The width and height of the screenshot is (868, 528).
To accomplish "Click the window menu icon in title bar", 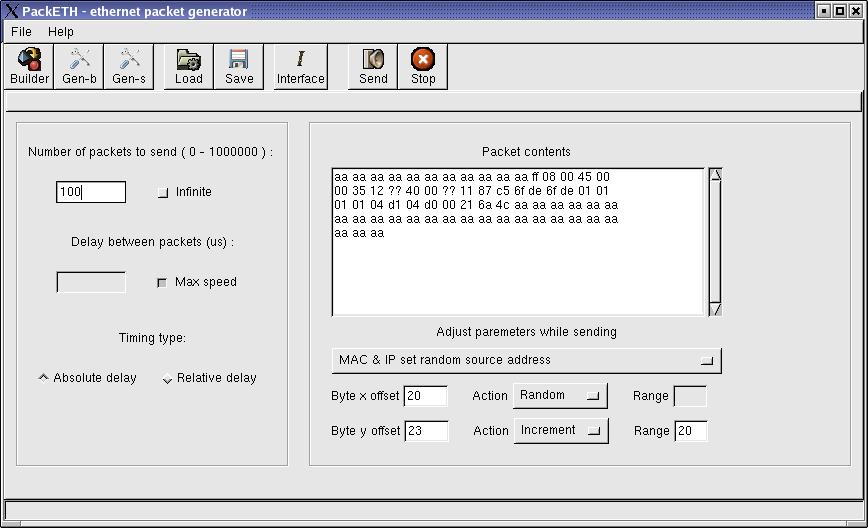I will (x=11, y=11).
